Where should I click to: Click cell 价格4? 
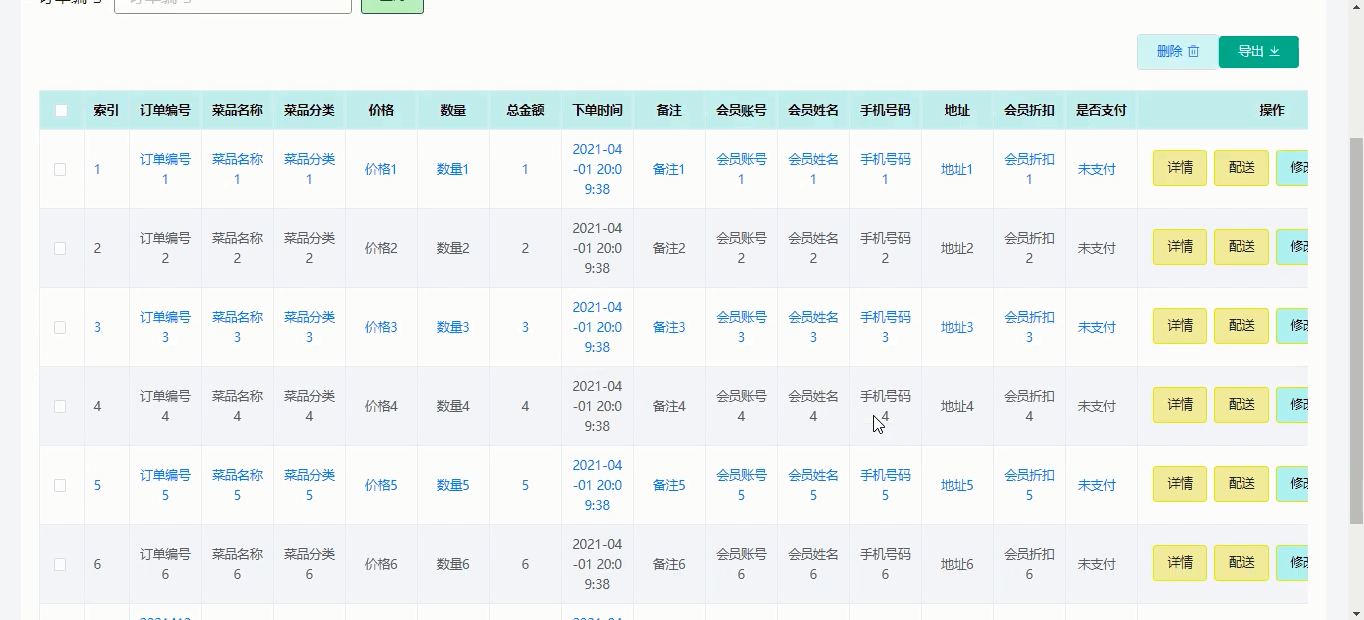[x=381, y=406]
